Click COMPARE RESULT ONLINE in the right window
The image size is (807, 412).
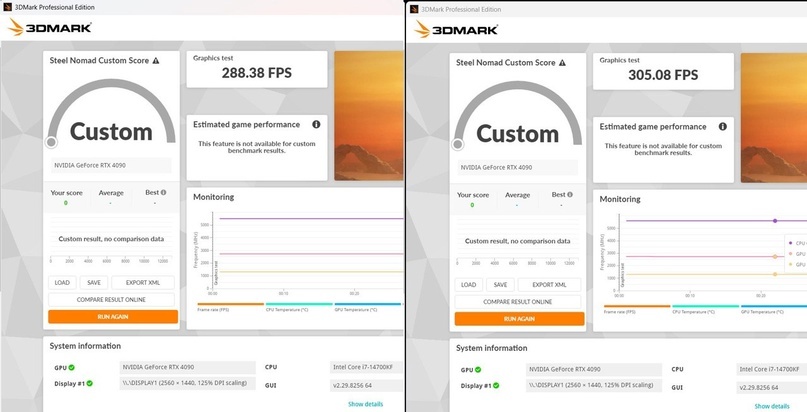518,301
